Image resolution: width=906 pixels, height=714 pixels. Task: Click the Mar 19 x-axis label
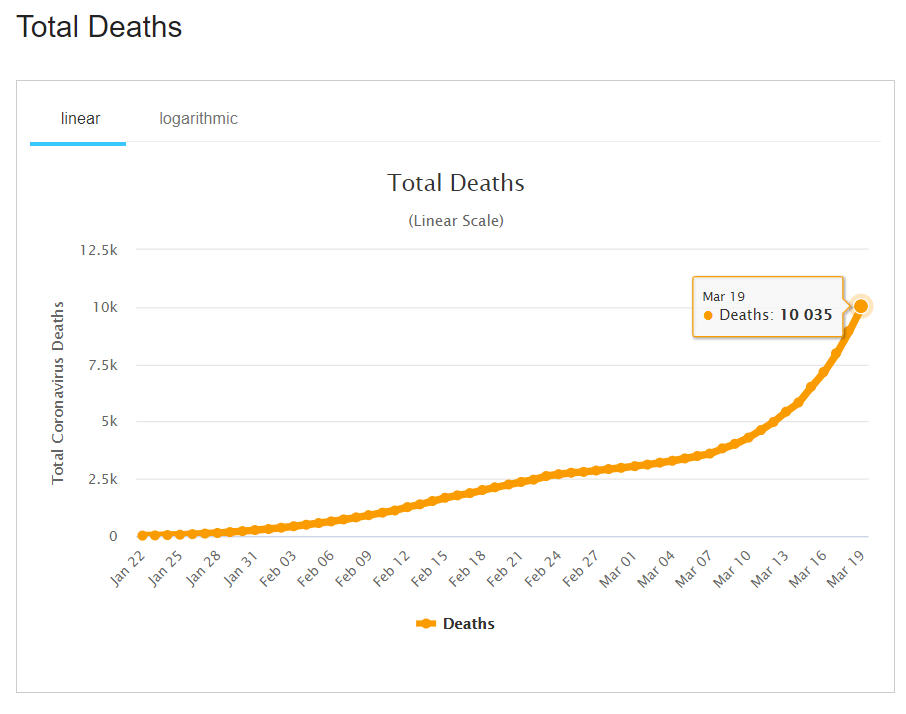[843, 568]
